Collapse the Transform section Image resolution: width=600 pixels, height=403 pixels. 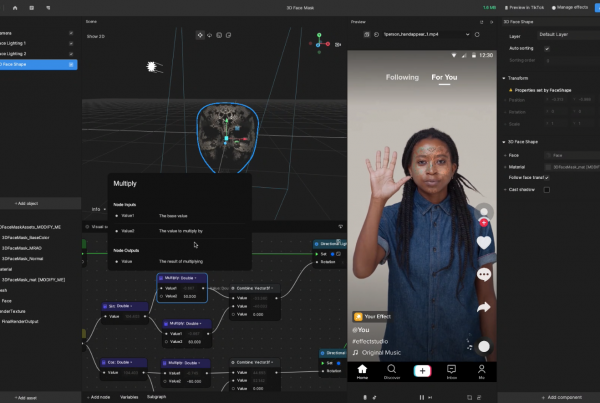(504, 78)
